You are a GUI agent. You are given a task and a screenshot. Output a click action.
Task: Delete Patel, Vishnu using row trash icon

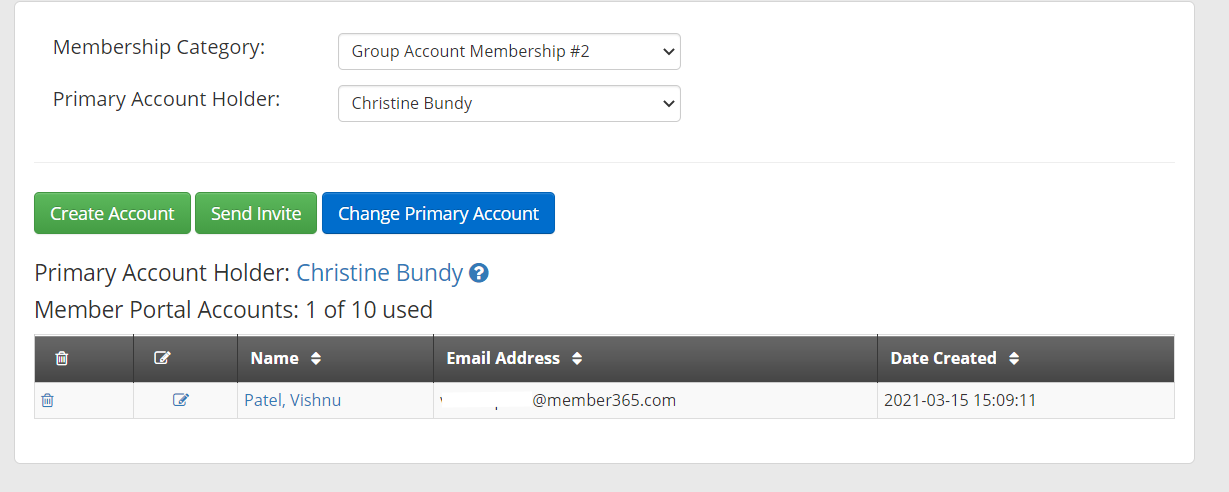click(47, 400)
